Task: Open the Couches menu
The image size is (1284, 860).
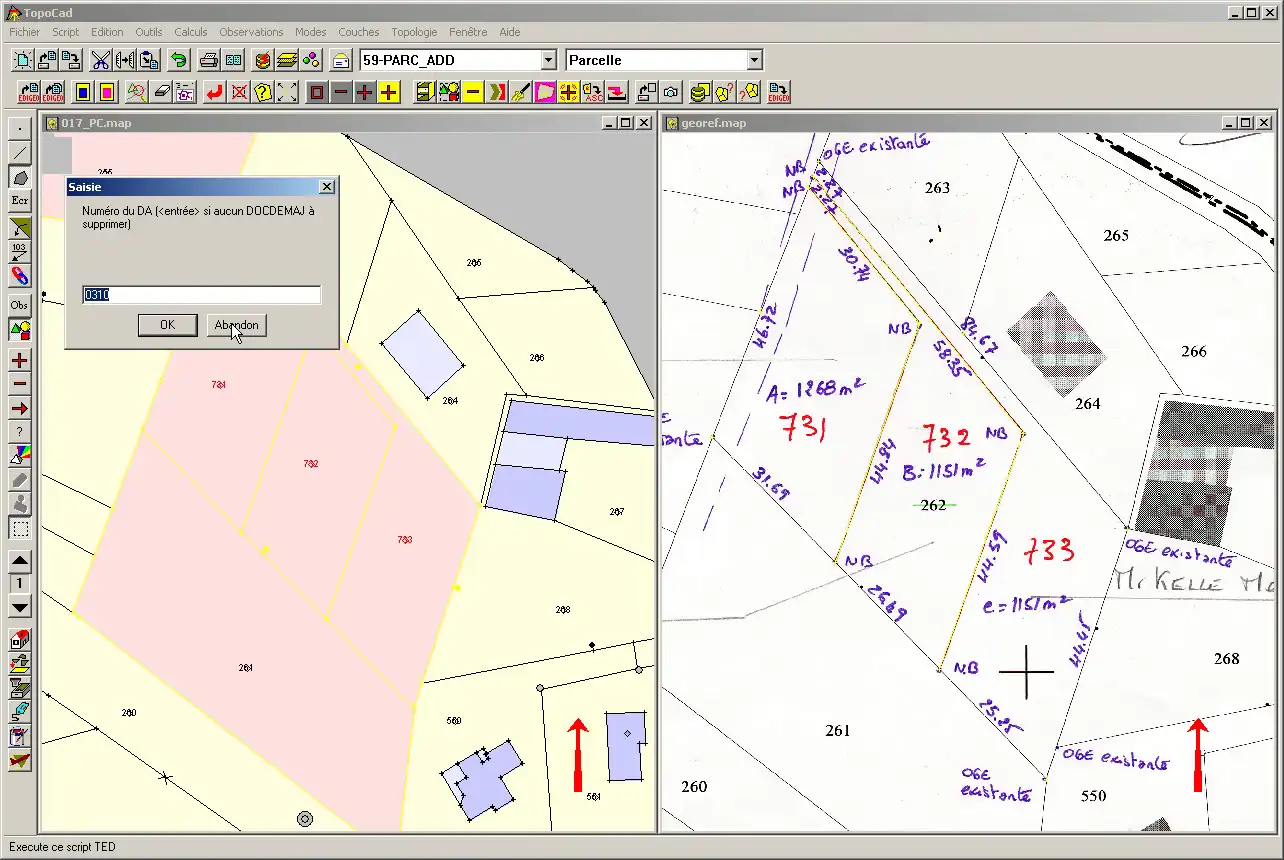Action: click(x=359, y=32)
